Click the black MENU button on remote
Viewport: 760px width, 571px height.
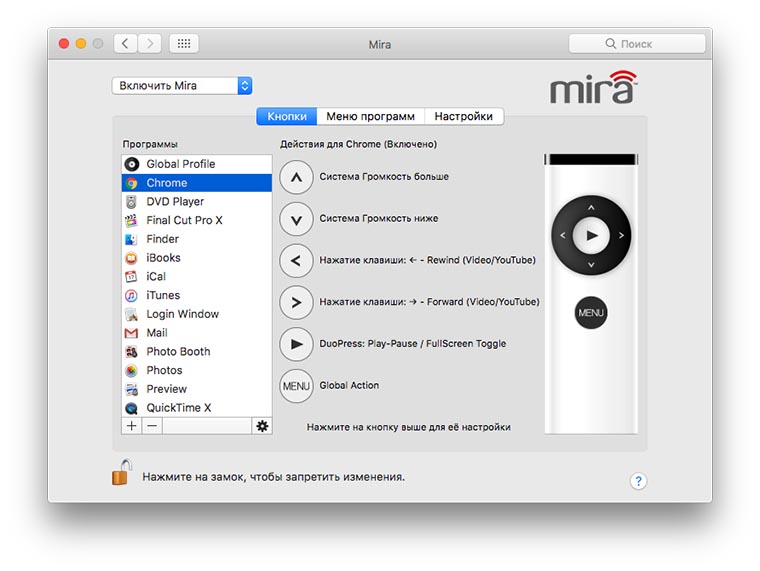coord(591,313)
